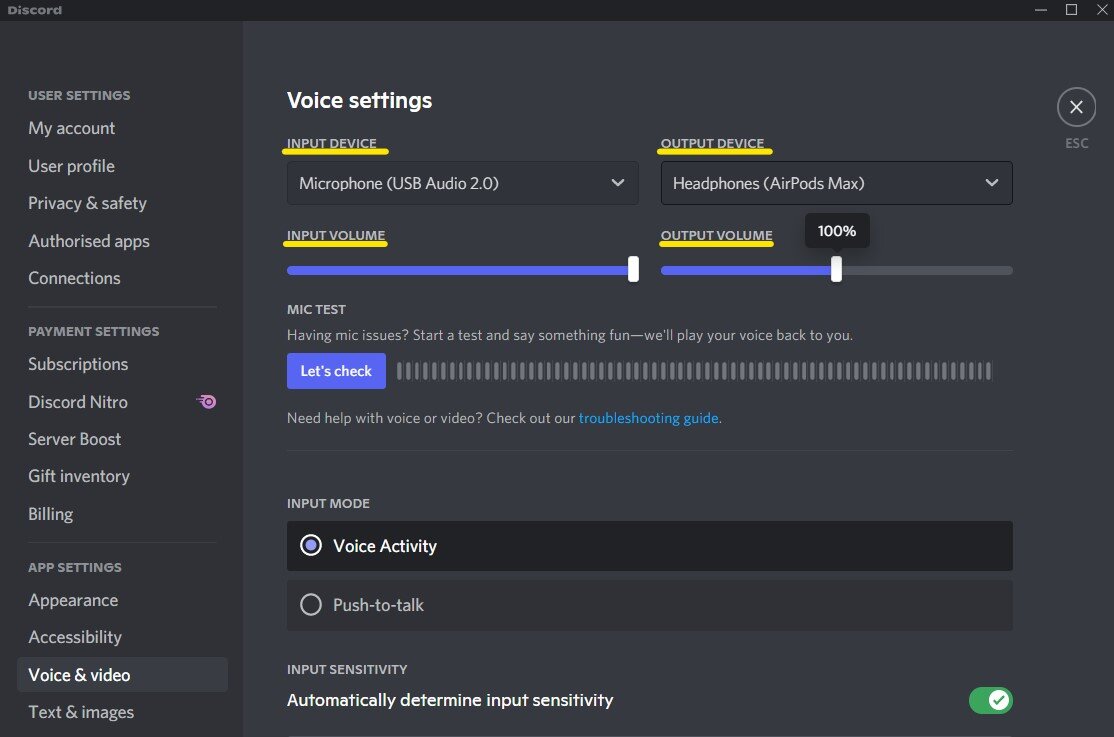Open the troubleshooting guide link
Viewport: 1114px width, 737px height.
click(648, 418)
